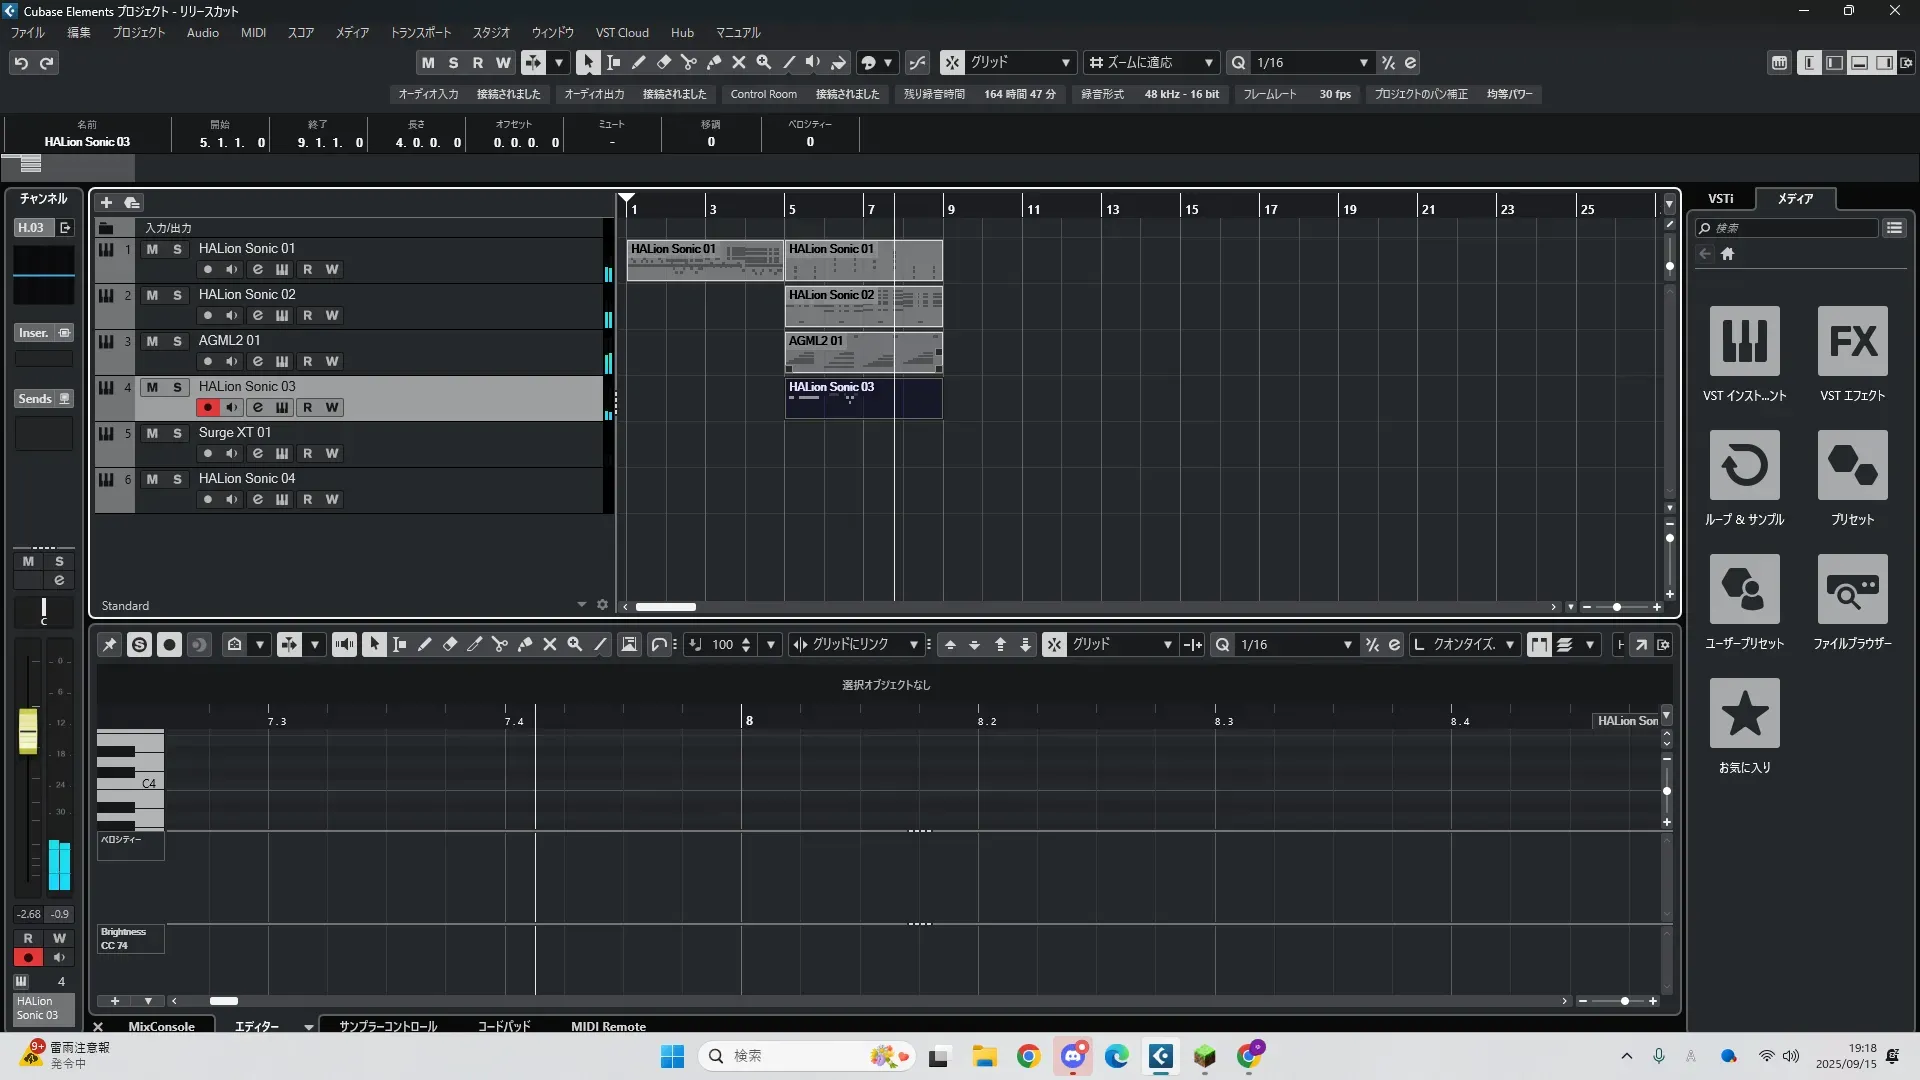Select the Scissors split tool in main toolbar
The image size is (1920, 1080).
(689, 62)
